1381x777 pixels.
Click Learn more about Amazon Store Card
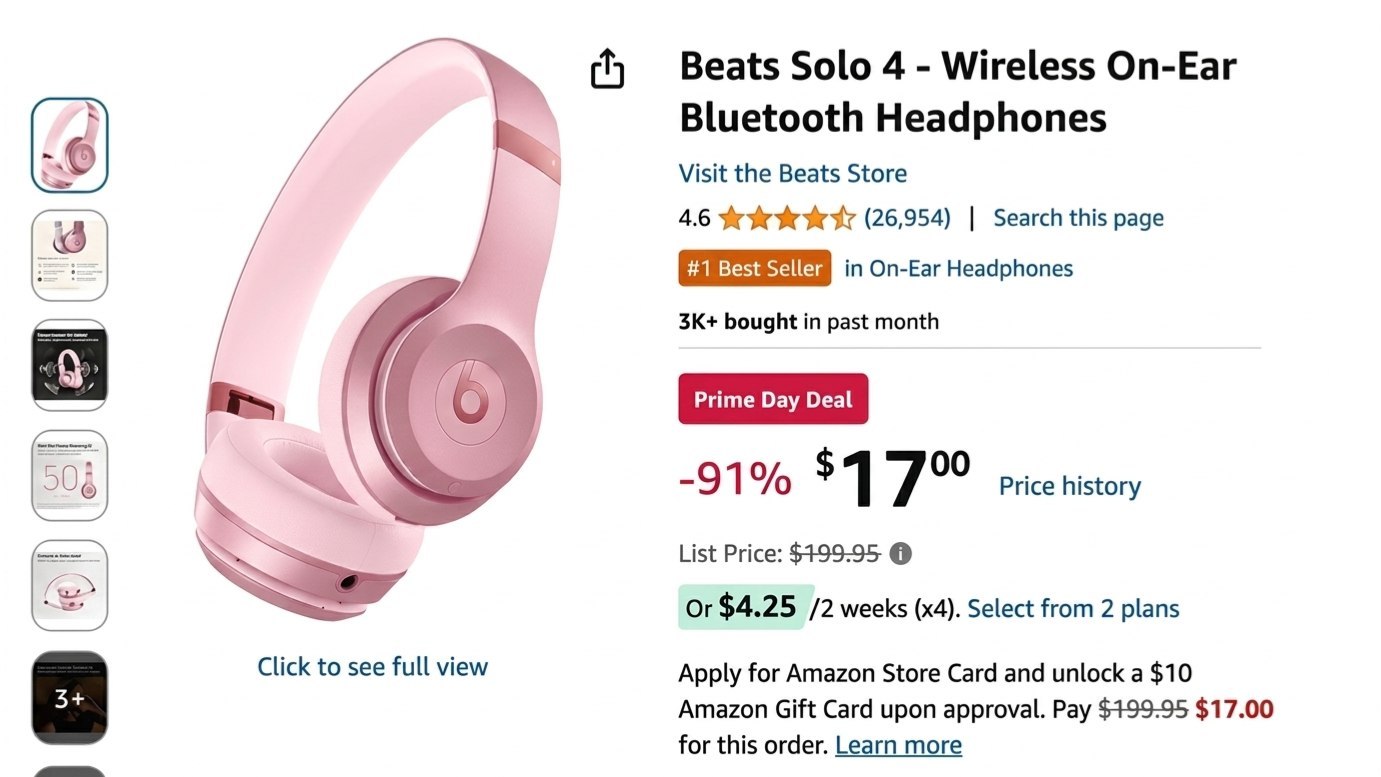898,745
